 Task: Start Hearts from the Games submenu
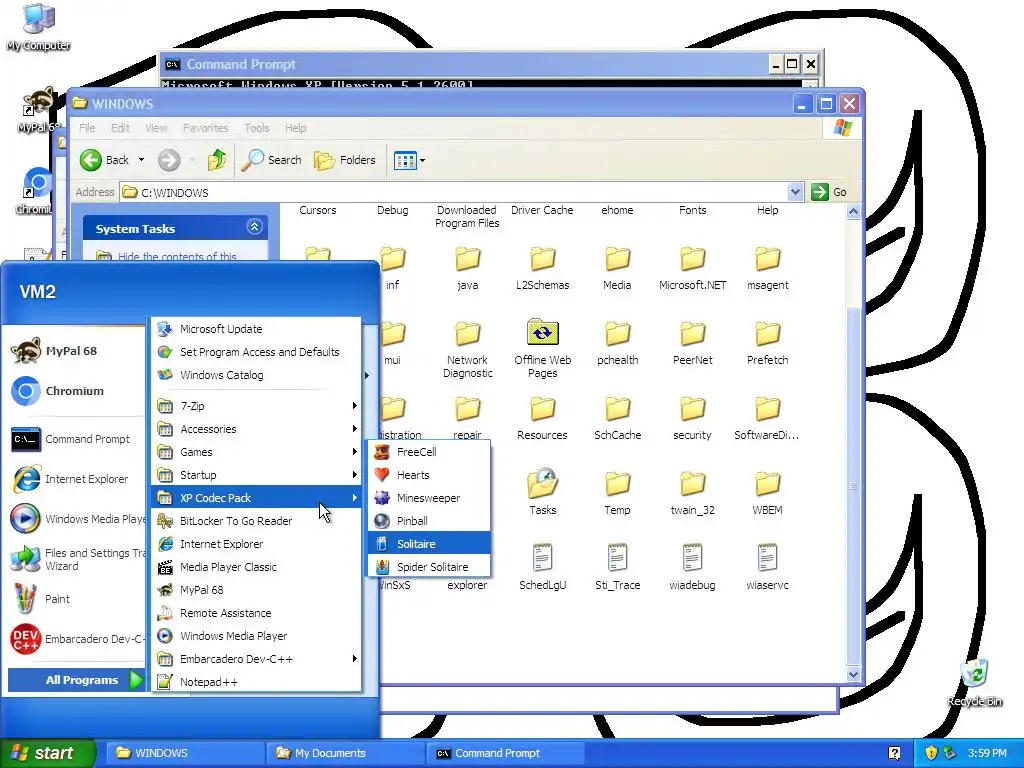coord(428,475)
